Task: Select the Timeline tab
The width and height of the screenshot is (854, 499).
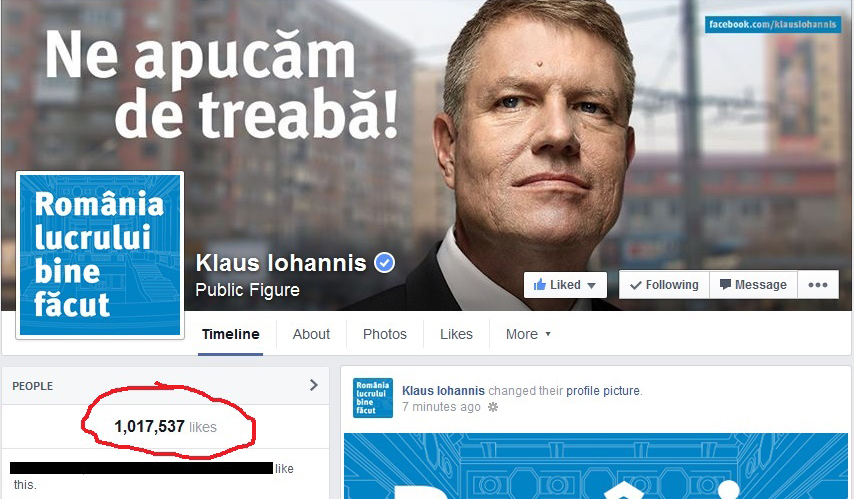Action: [x=230, y=334]
